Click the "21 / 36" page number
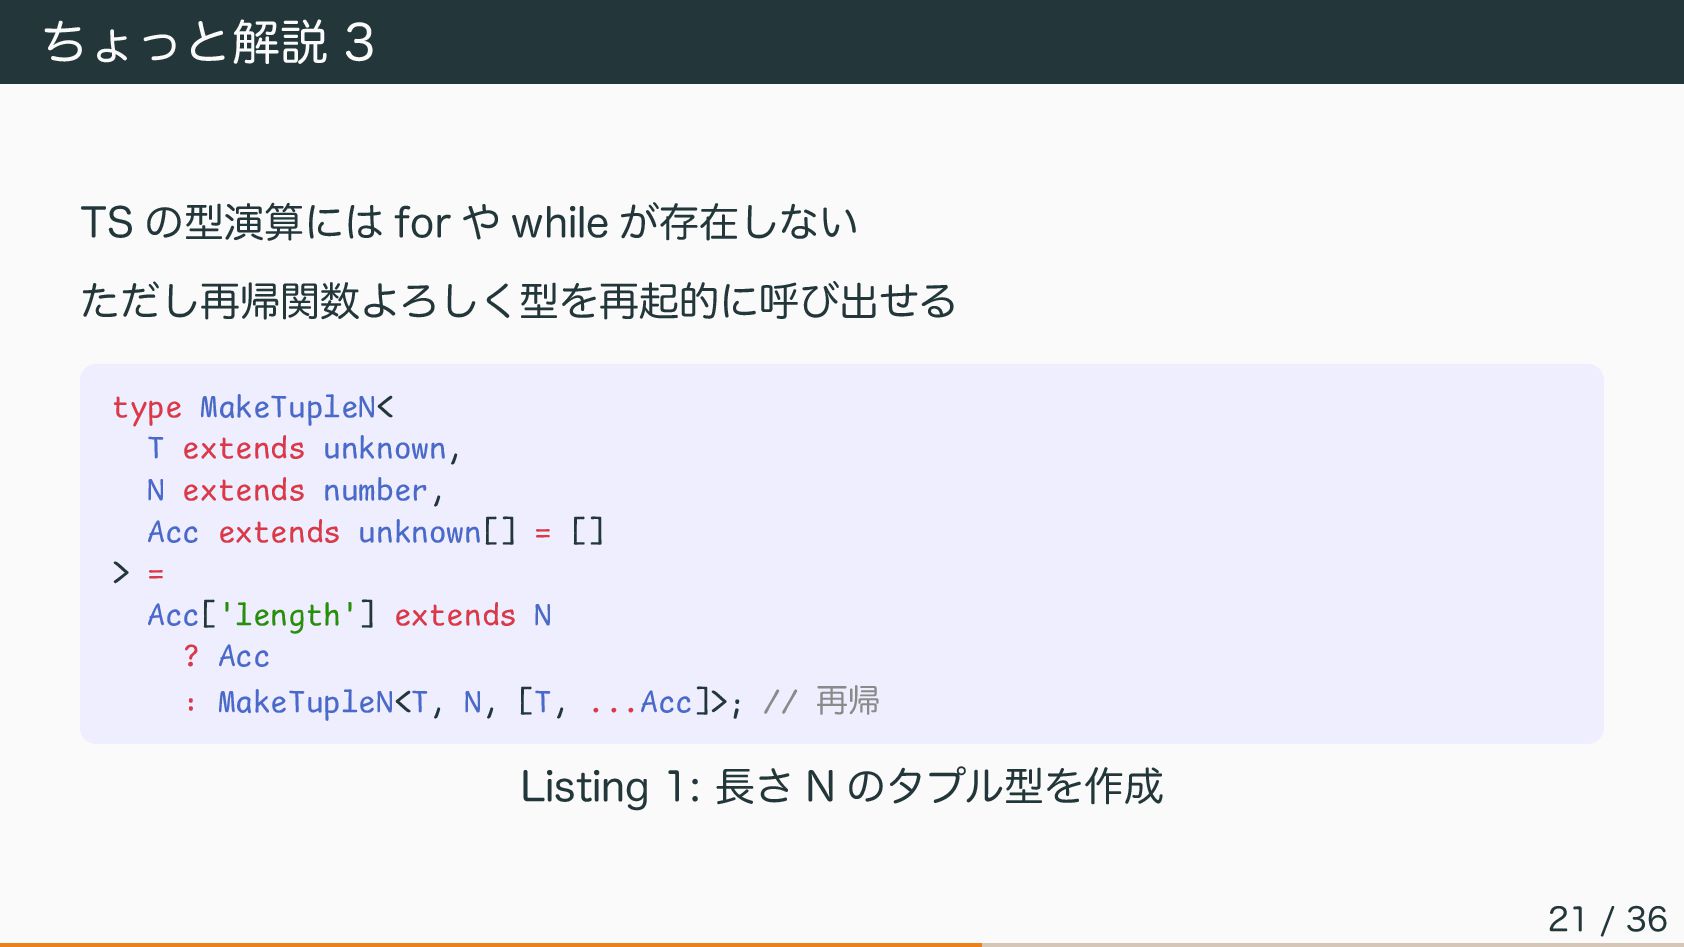1684x947 pixels. coord(1606,919)
